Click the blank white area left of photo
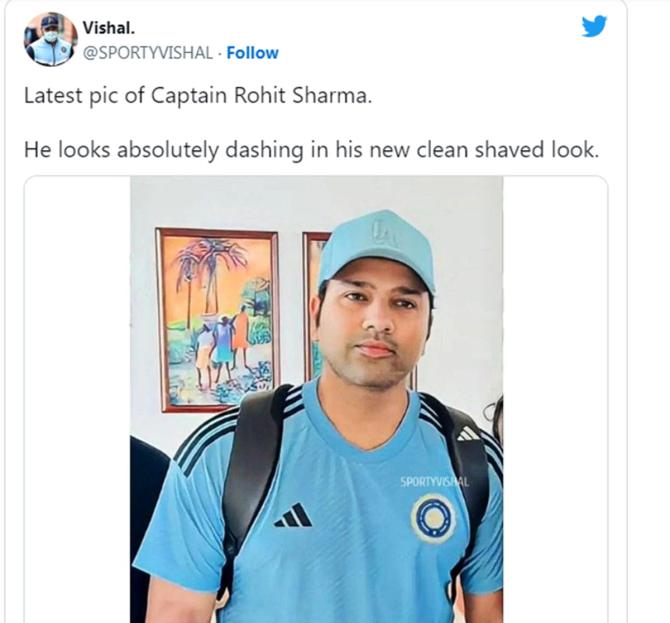 77,399
